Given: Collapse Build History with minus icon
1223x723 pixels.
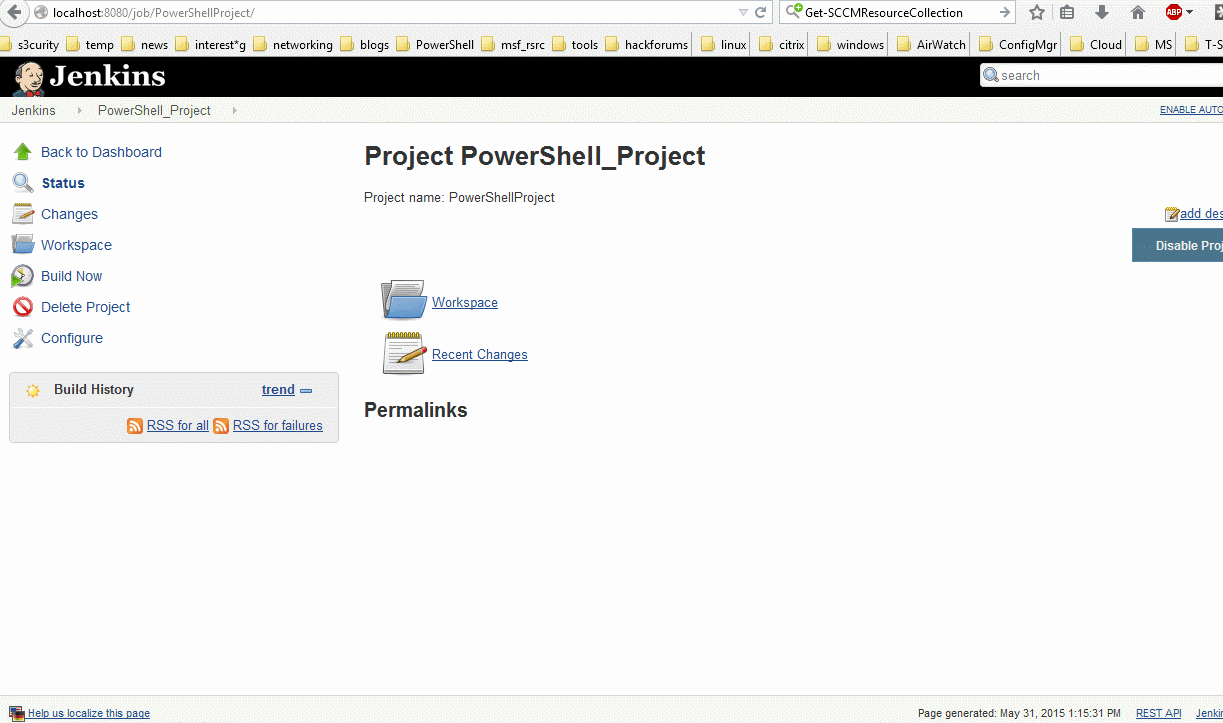Looking at the screenshot, I should [x=306, y=391].
